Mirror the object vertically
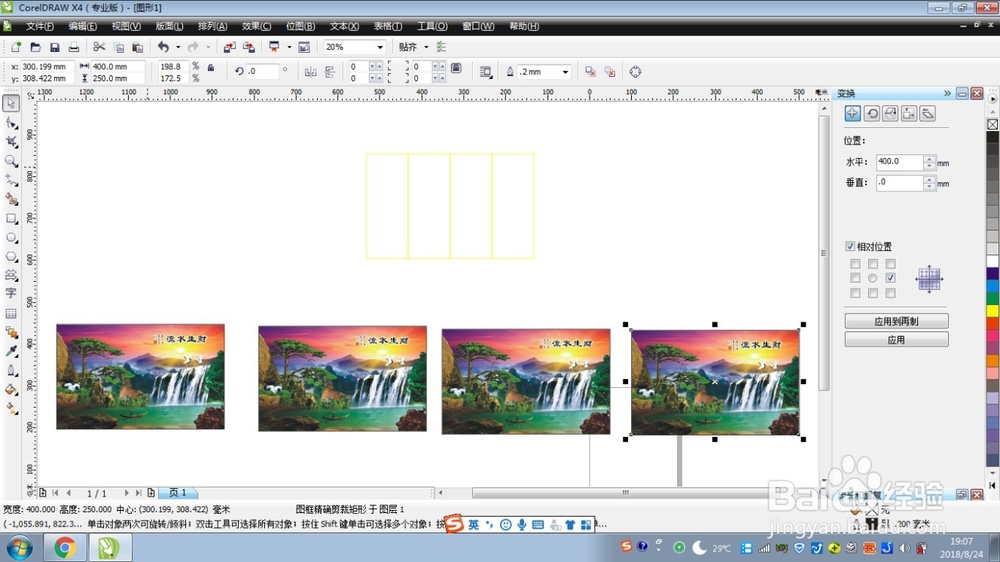The height and width of the screenshot is (562, 1000). 330,72
